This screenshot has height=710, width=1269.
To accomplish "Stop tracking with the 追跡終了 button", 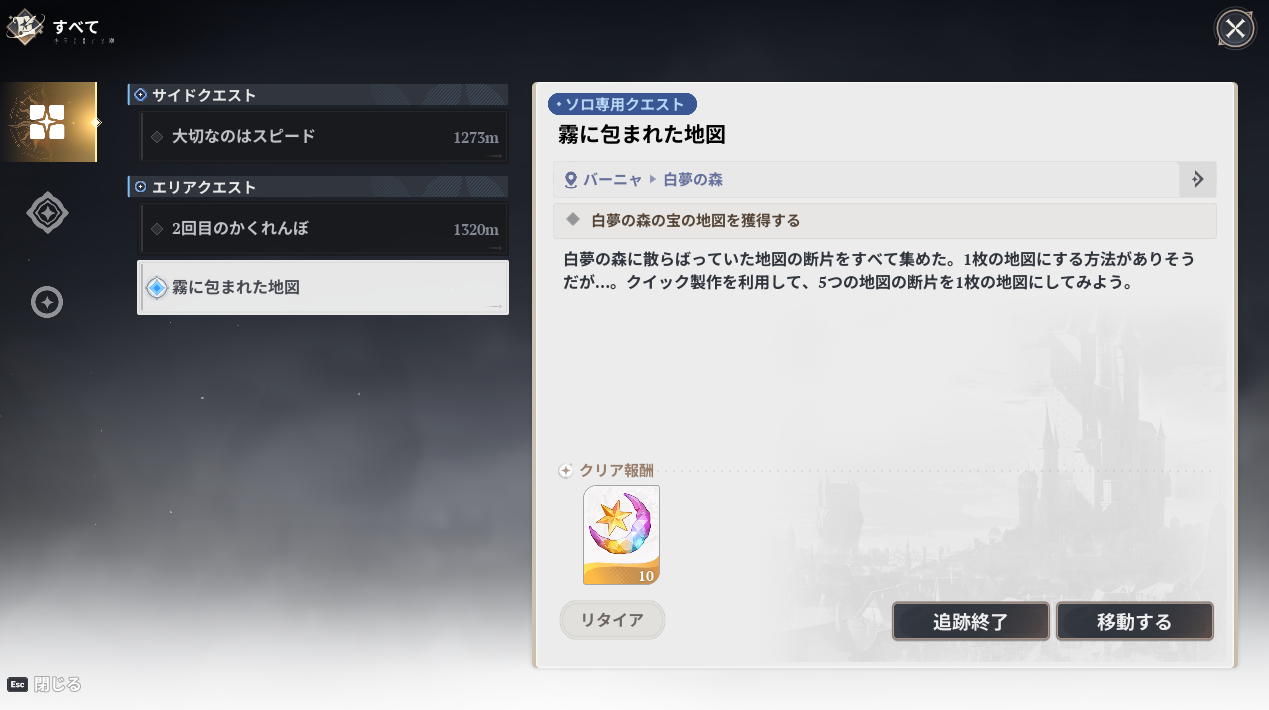I will [970, 621].
